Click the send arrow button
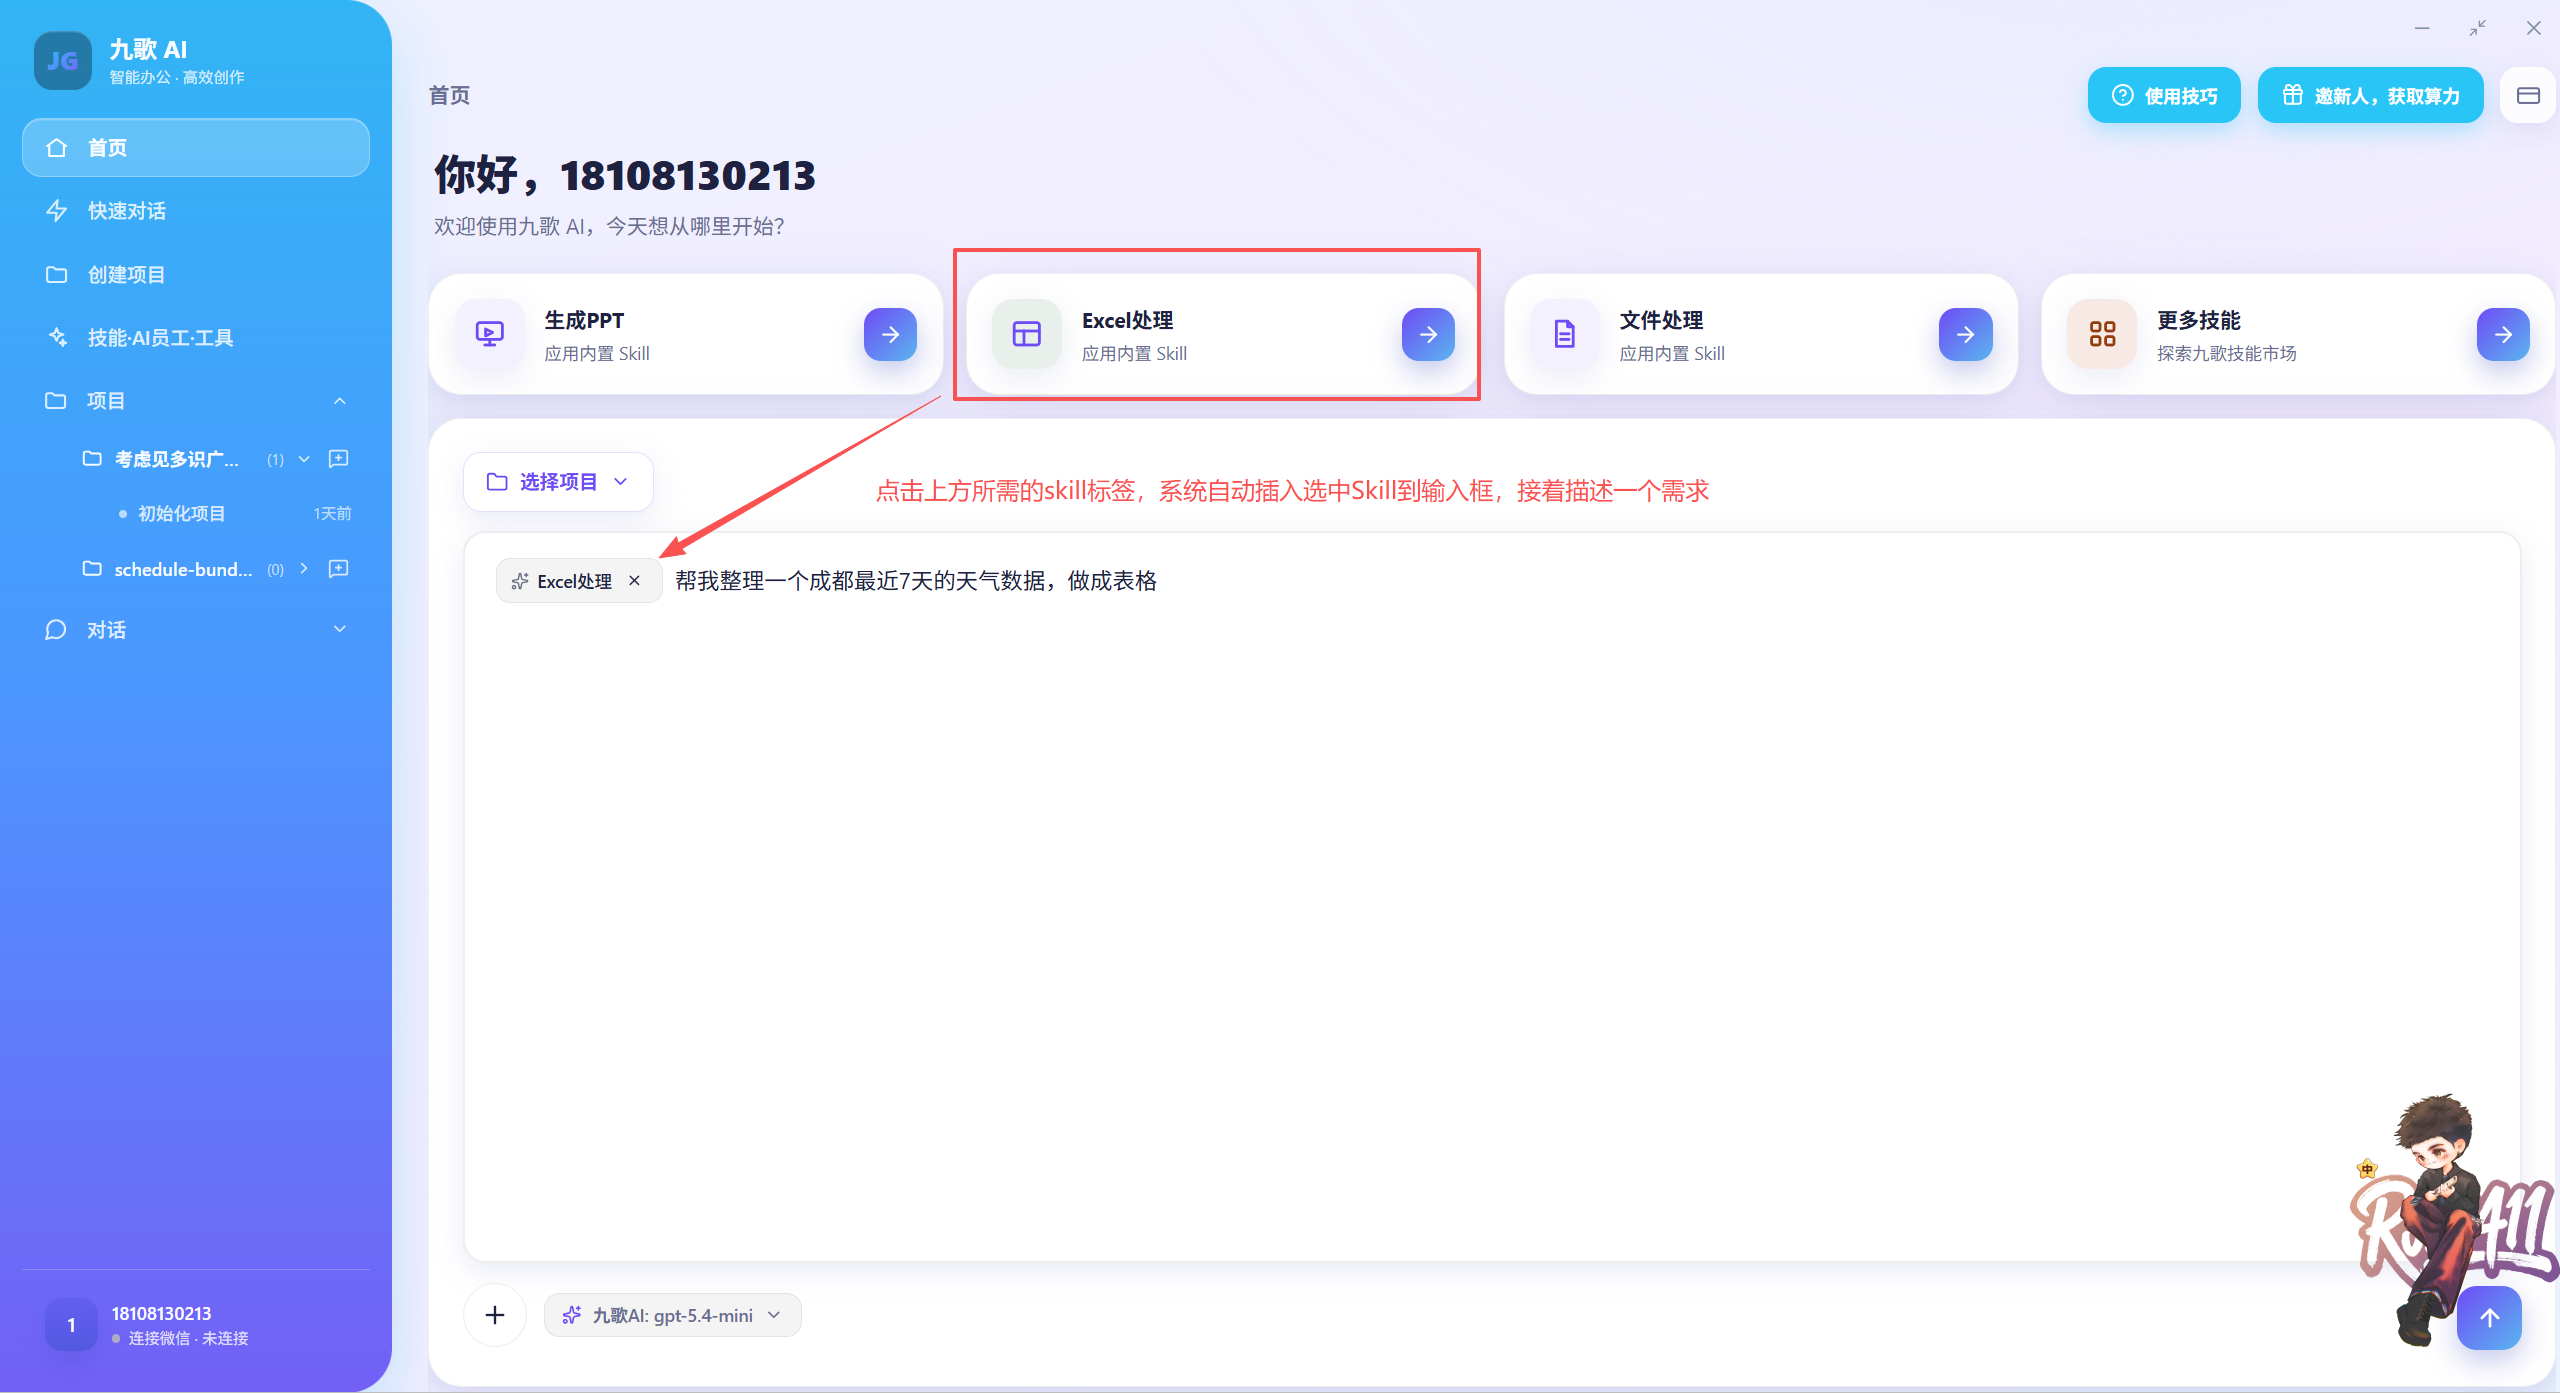This screenshot has height=1393, width=2560. pyautogui.click(x=2489, y=1318)
